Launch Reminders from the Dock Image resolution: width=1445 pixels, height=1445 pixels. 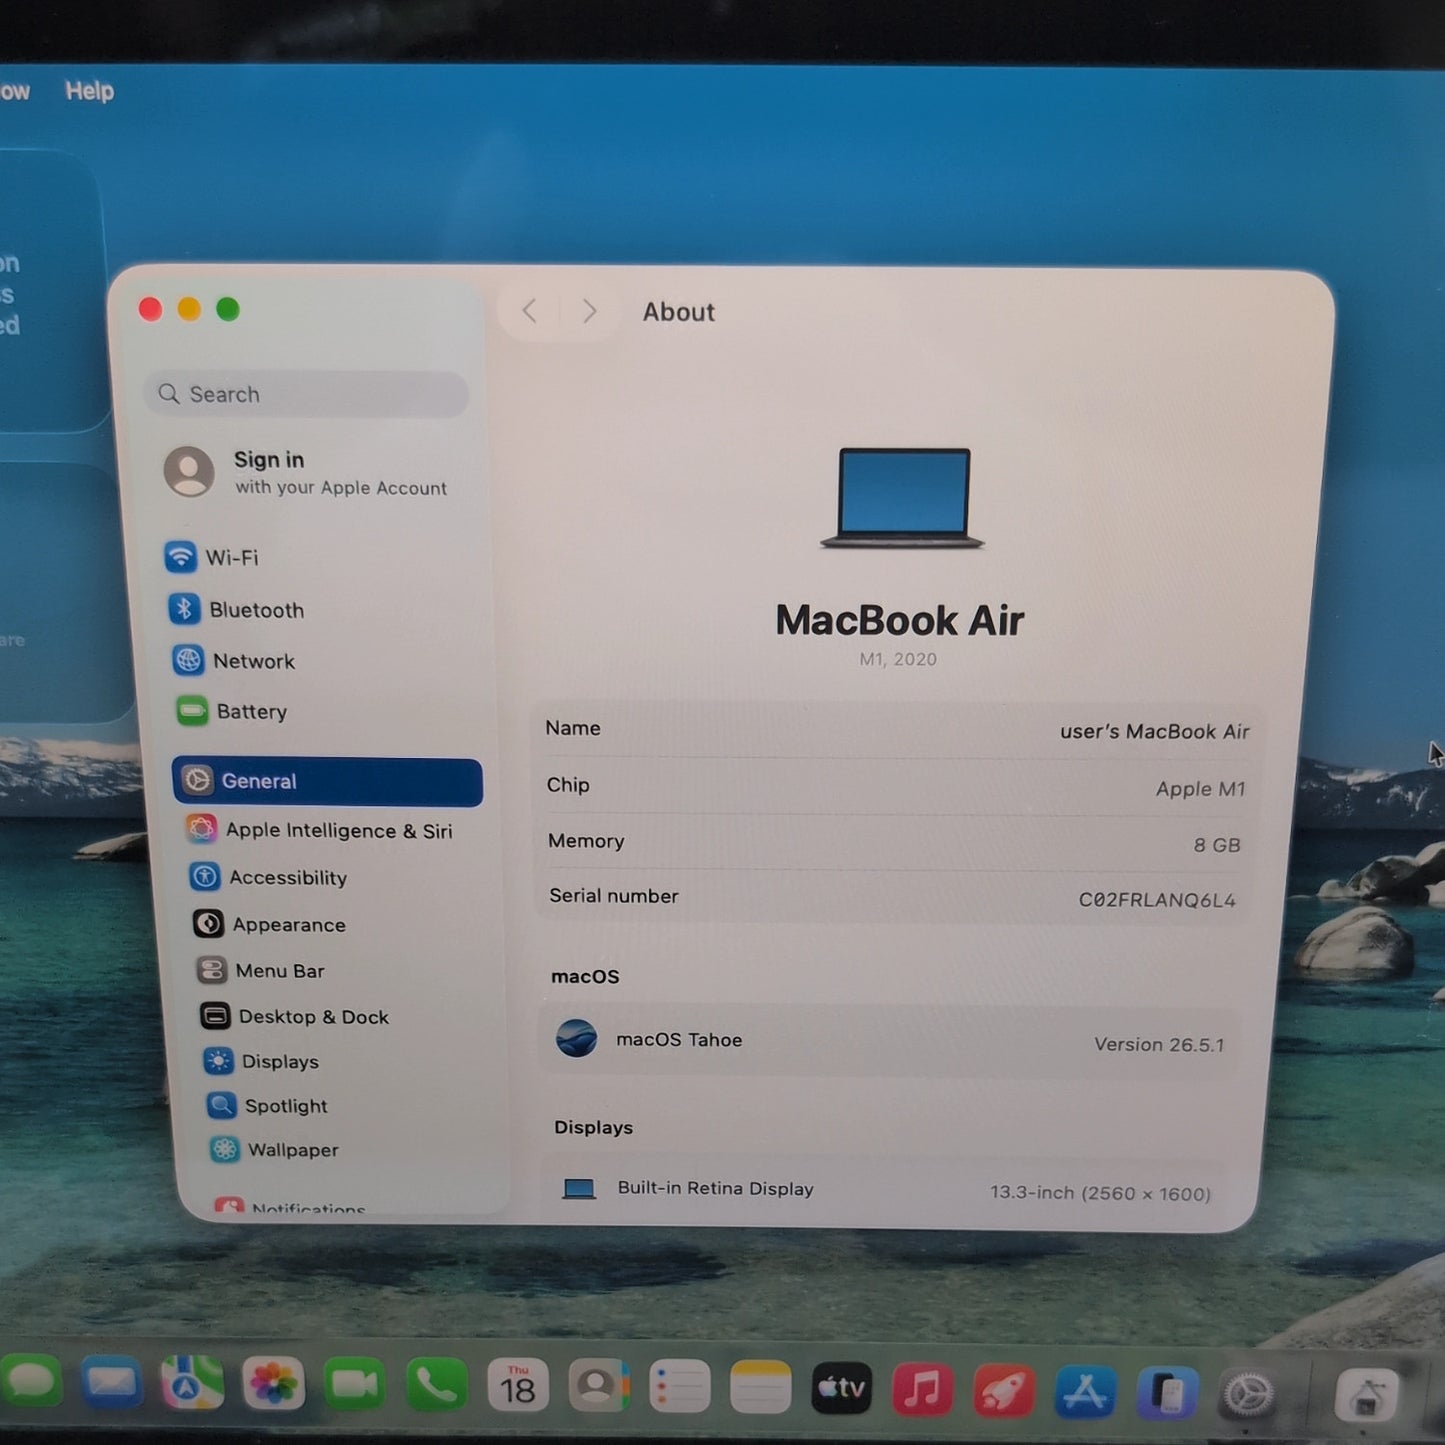[x=680, y=1388]
